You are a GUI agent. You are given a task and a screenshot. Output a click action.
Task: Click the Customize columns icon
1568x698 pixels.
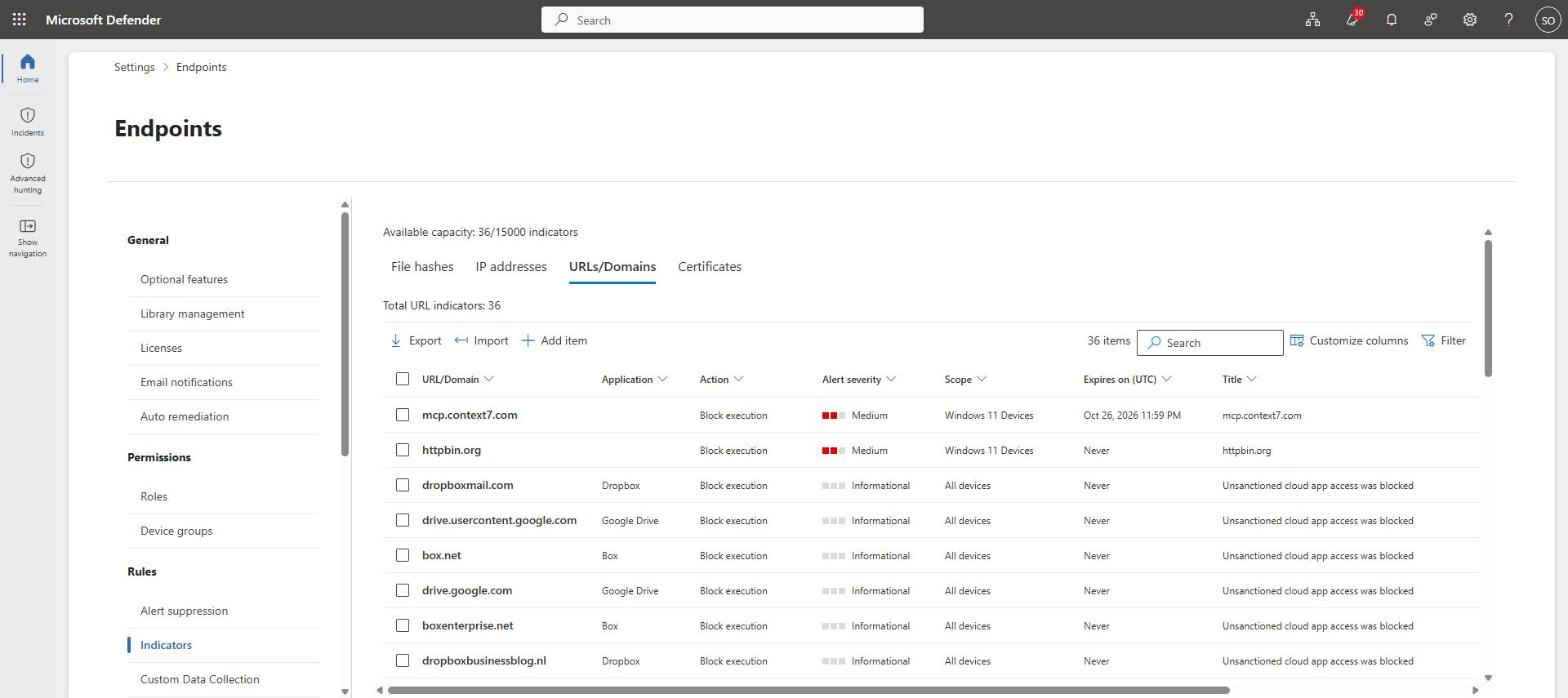click(1297, 341)
